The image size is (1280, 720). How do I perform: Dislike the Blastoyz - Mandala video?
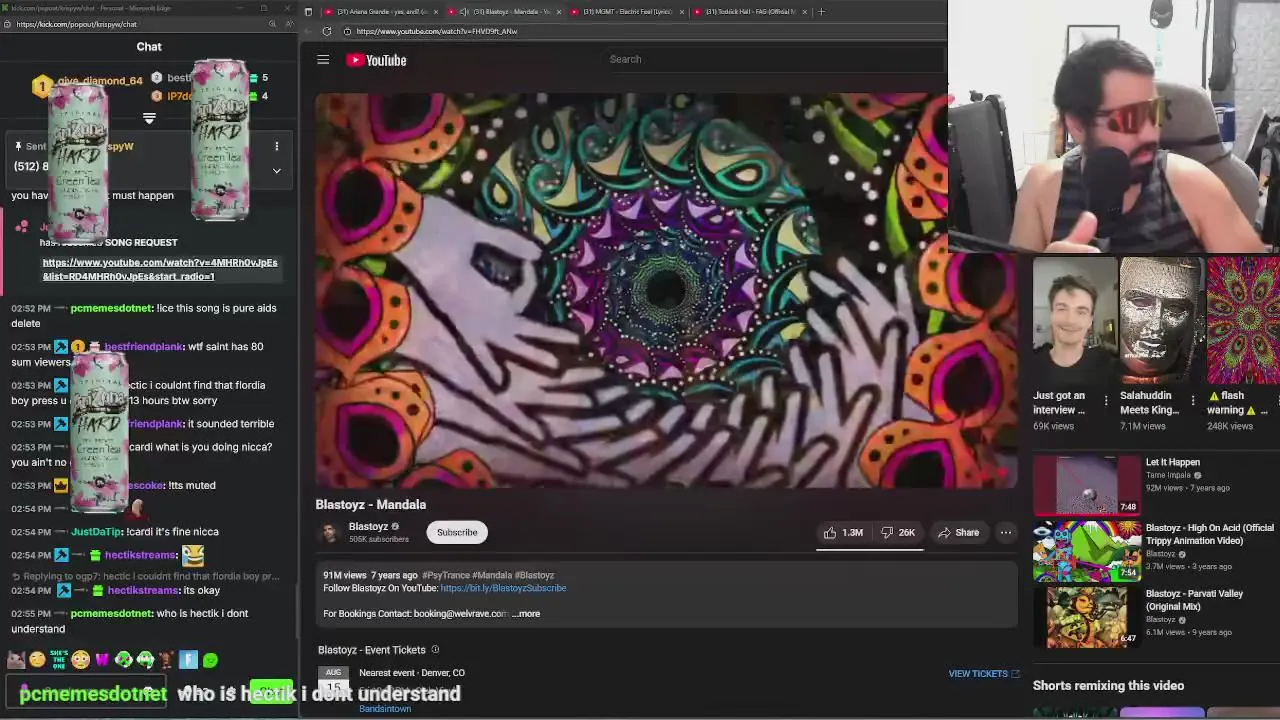pyautogui.click(x=897, y=533)
